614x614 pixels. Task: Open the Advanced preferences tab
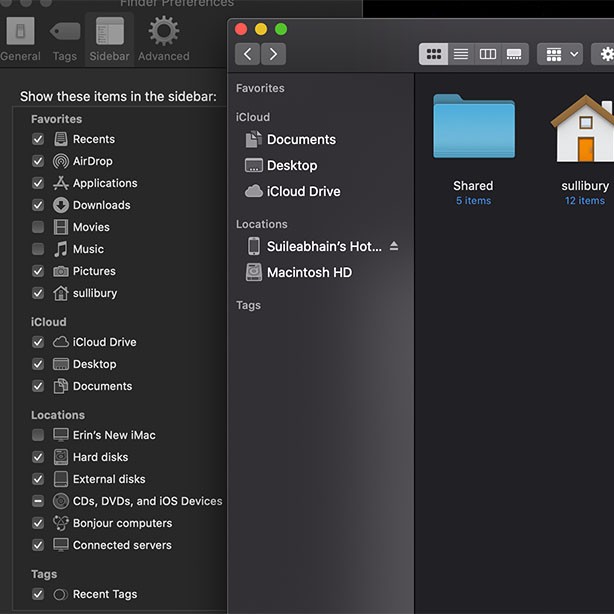[x=163, y=39]
